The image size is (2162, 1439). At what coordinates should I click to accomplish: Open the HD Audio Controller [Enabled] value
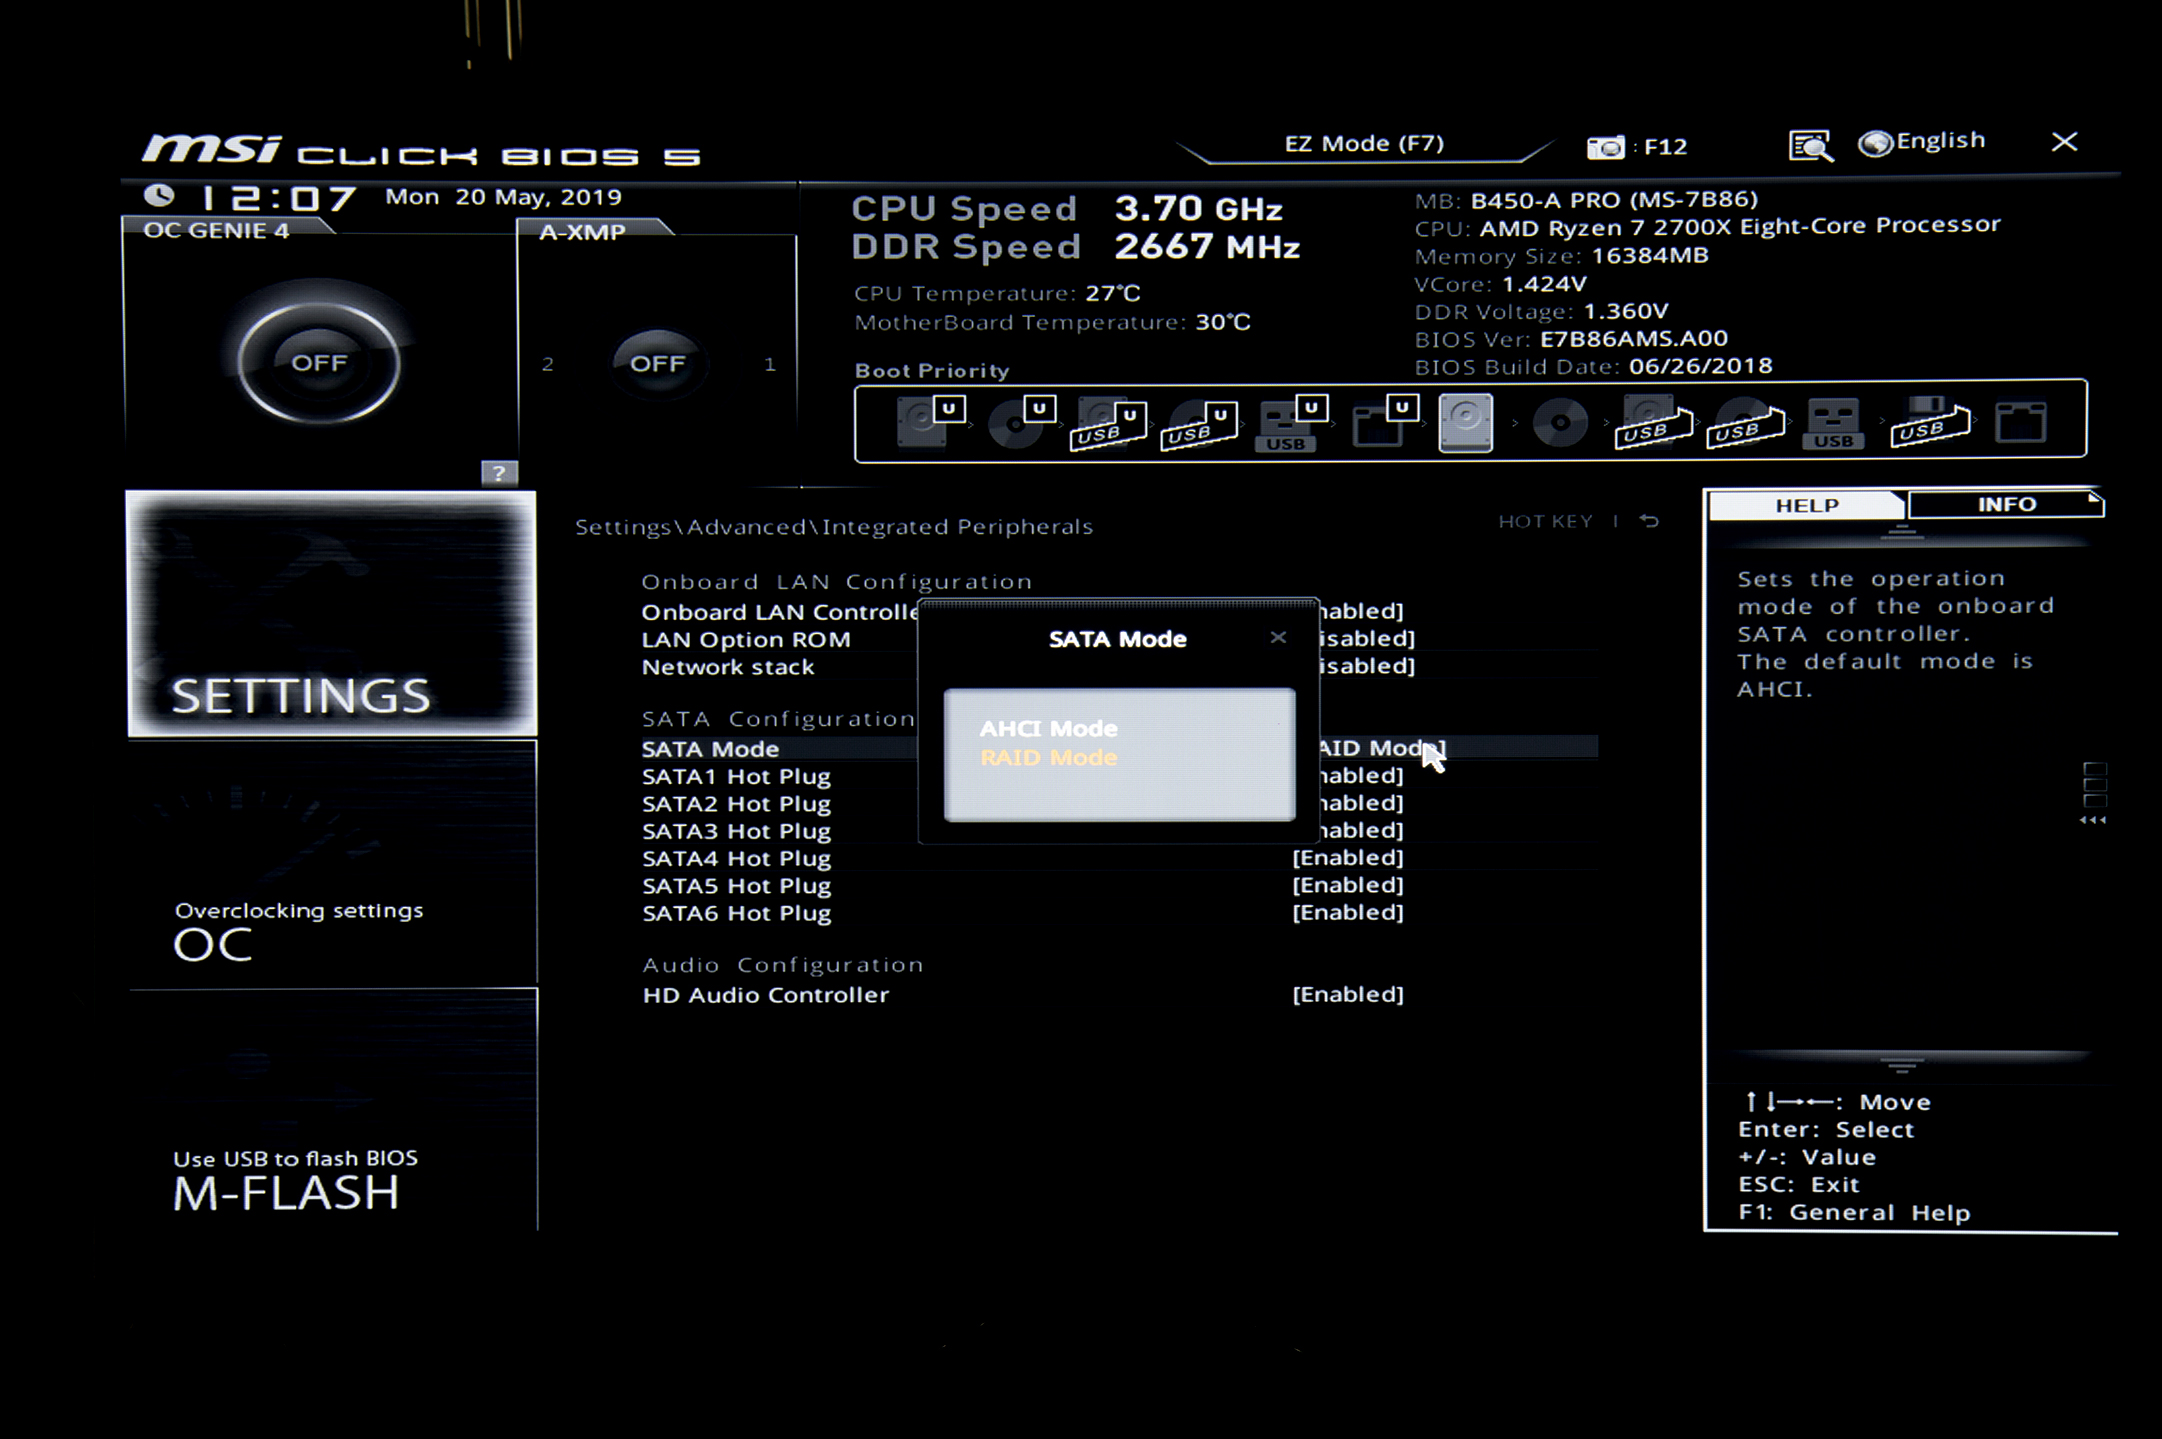pyautogui.click(x=1348, y=994)
